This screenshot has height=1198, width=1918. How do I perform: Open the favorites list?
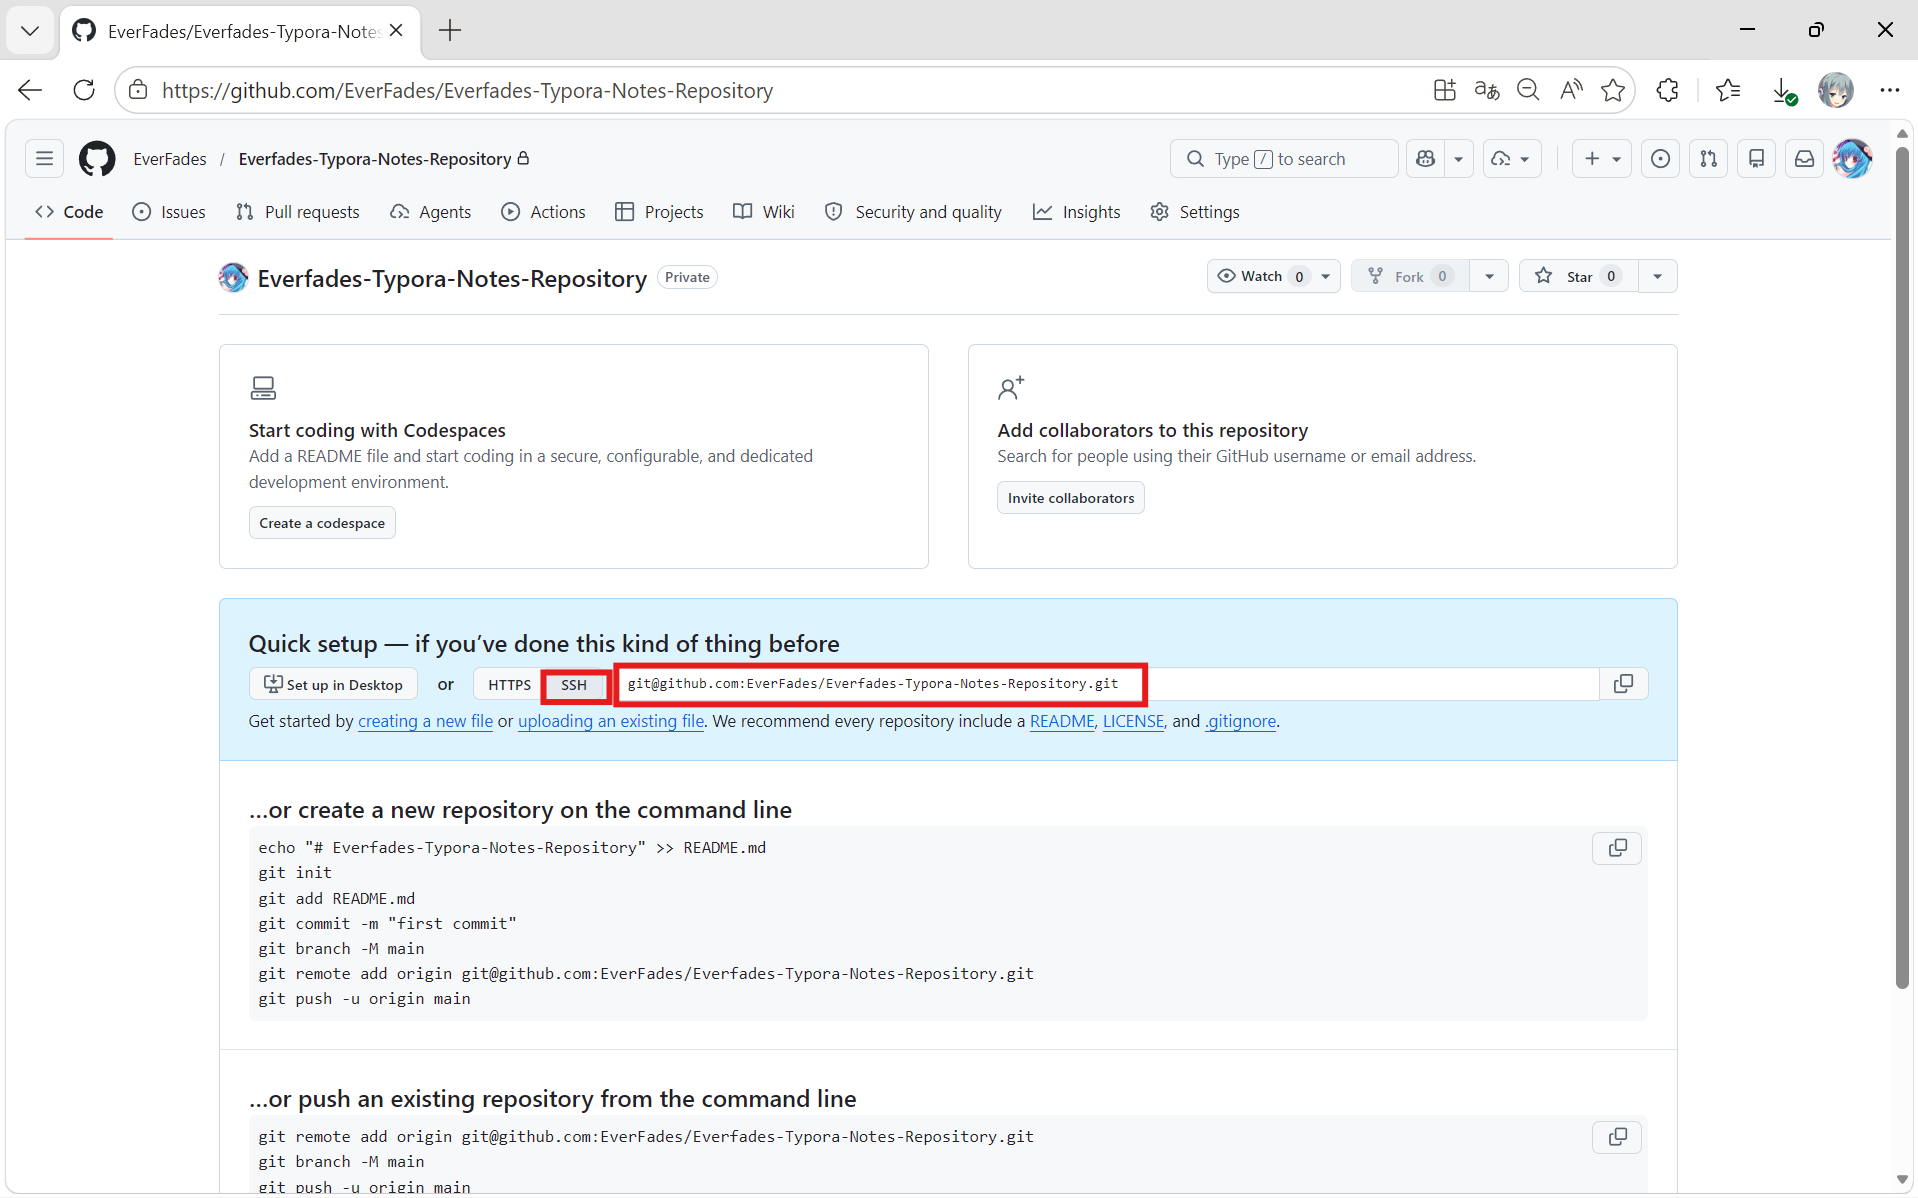click(1728, 90)
